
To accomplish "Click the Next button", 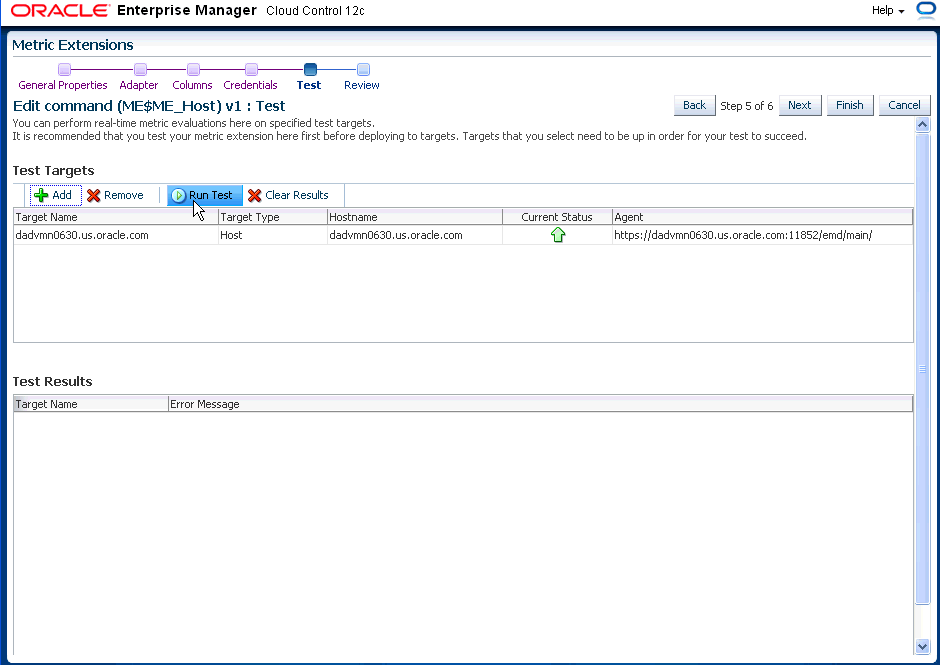I will point(800,106).
